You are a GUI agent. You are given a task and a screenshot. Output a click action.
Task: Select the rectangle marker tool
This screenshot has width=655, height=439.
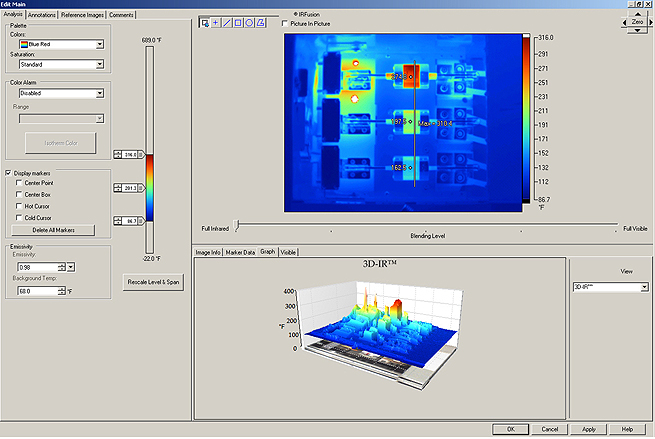click(x=238, y=23)
